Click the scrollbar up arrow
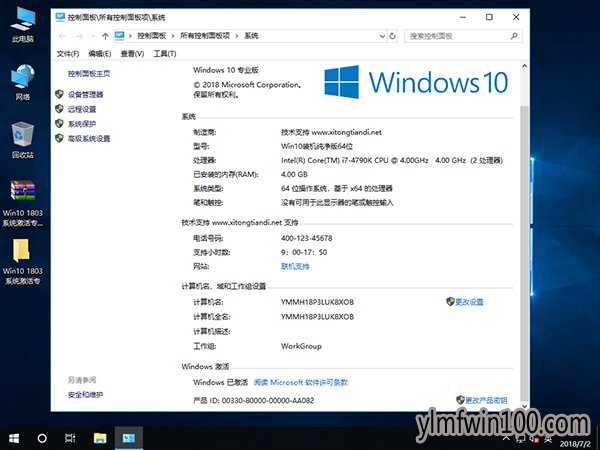The height and width of the screenshot is (450, 600). (x=525, y=66)
